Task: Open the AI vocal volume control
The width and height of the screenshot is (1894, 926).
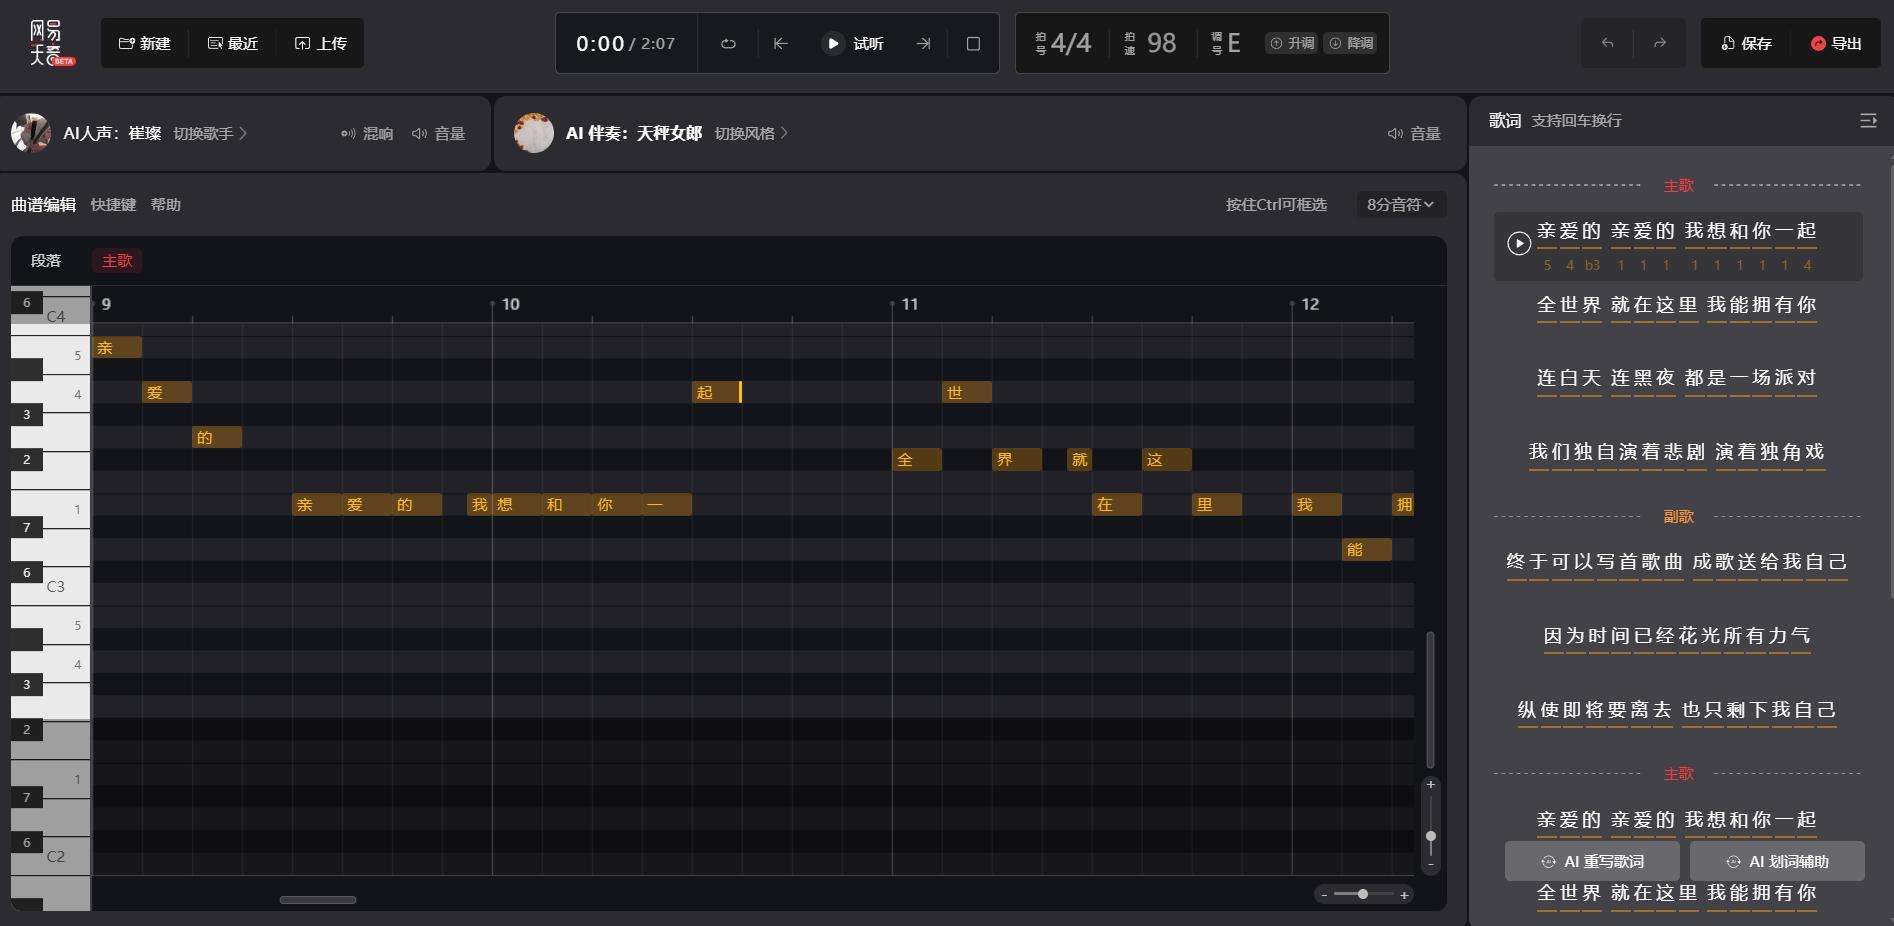Action: coord(438,133)
